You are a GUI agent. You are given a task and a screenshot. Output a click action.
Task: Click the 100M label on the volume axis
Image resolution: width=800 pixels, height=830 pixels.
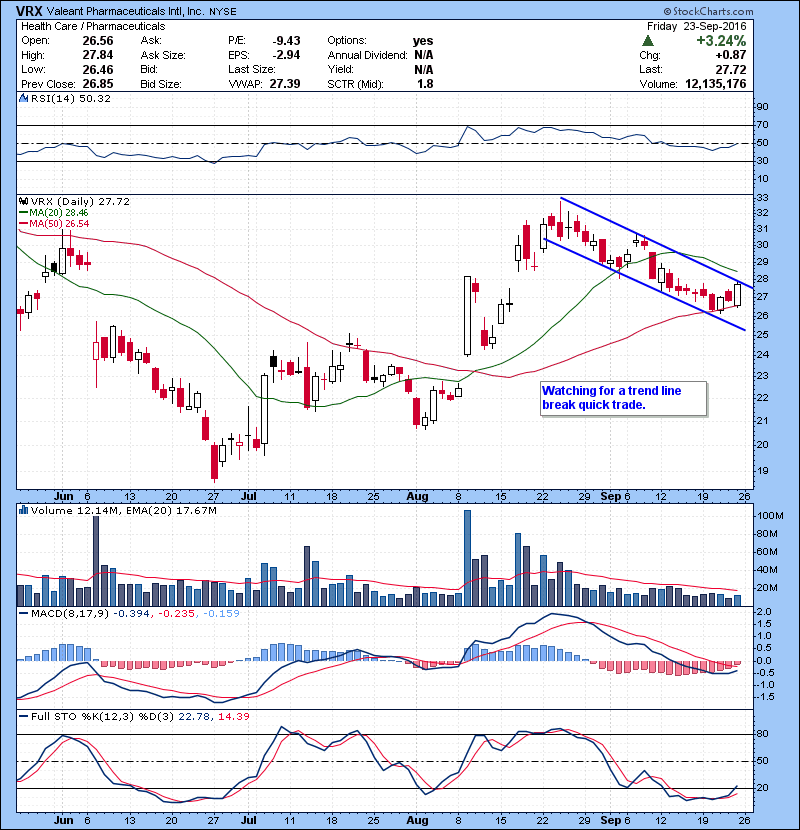coord(770,516)
